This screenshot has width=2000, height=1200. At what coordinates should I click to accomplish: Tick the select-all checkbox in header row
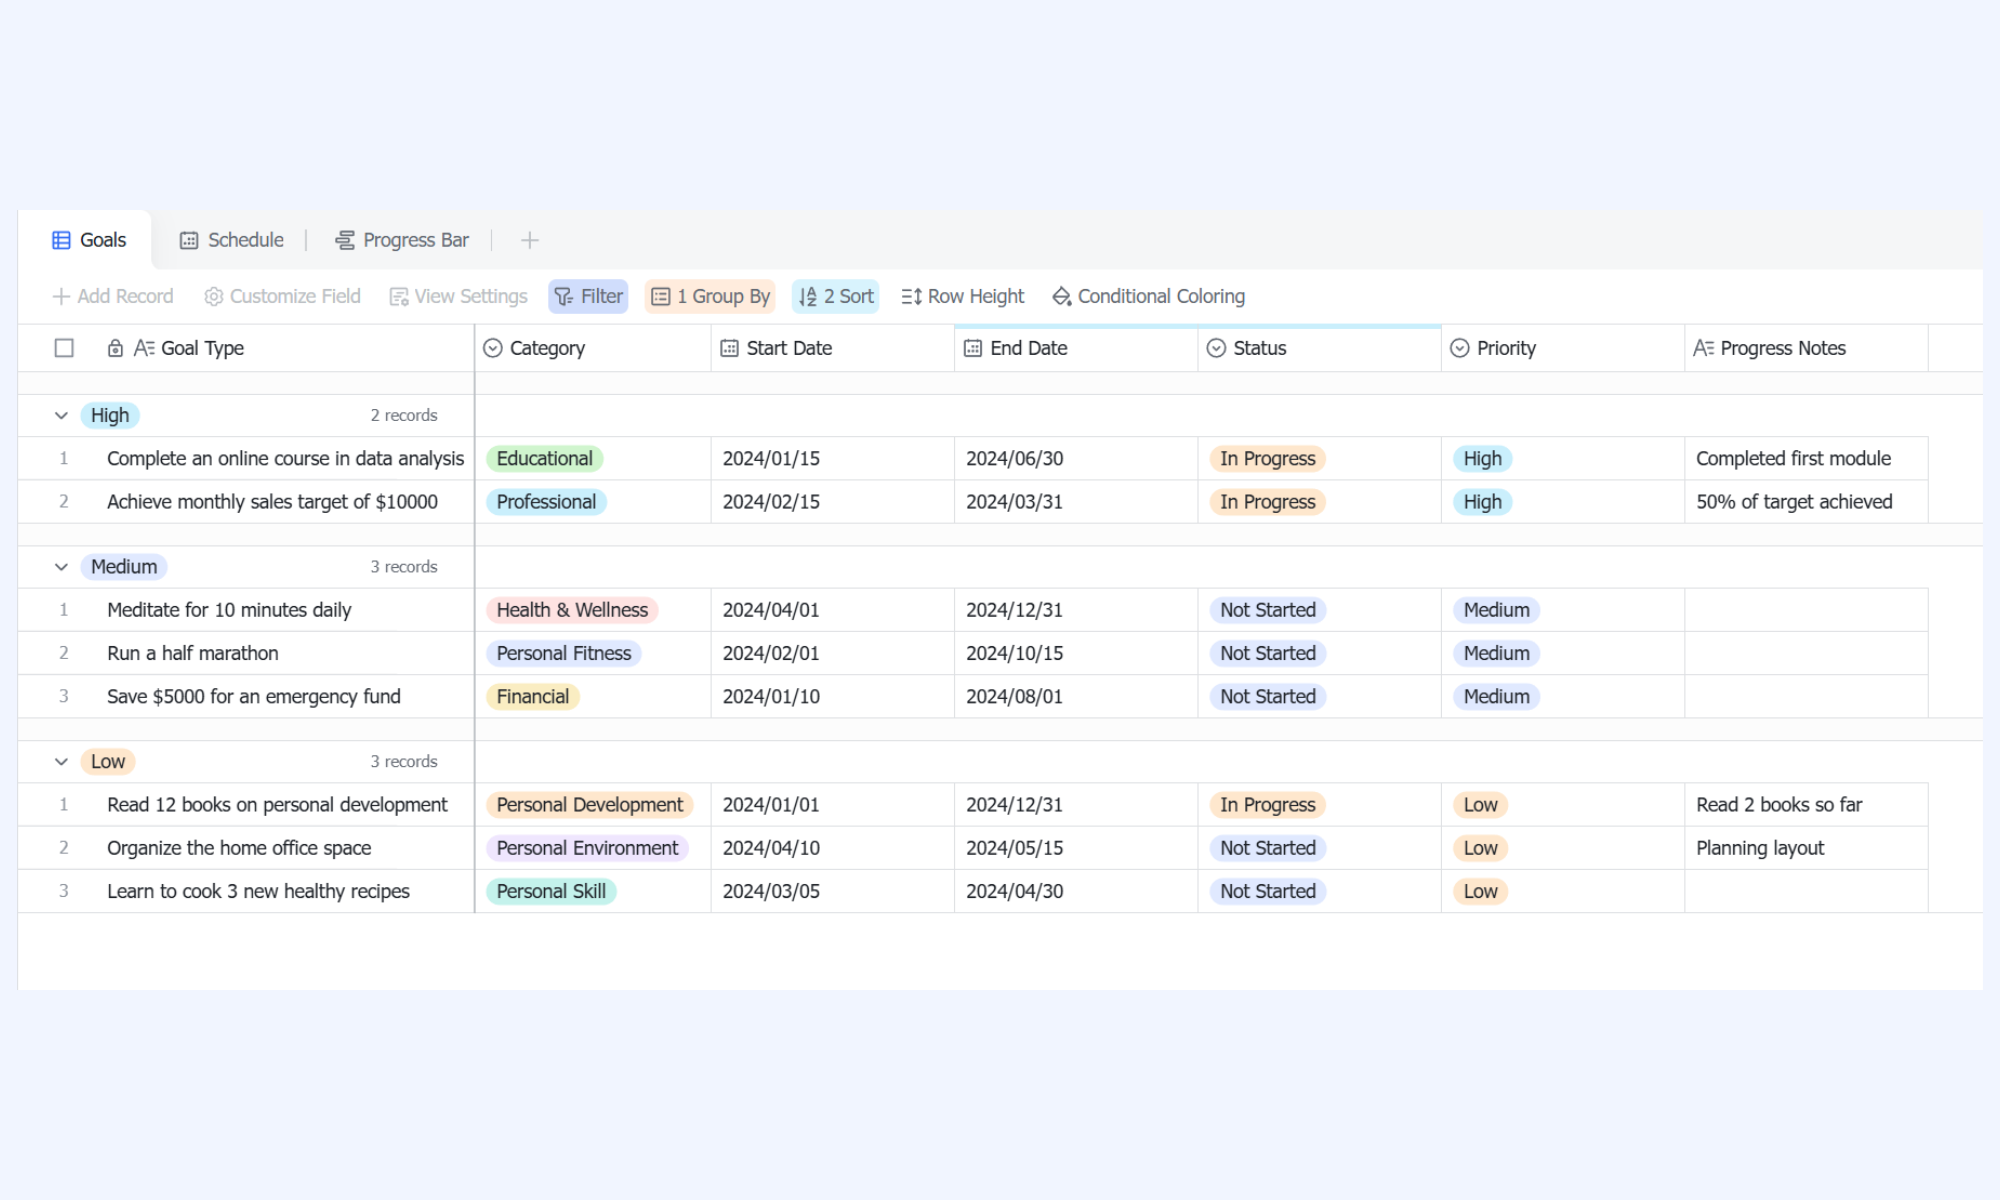[x=64, y=348]
